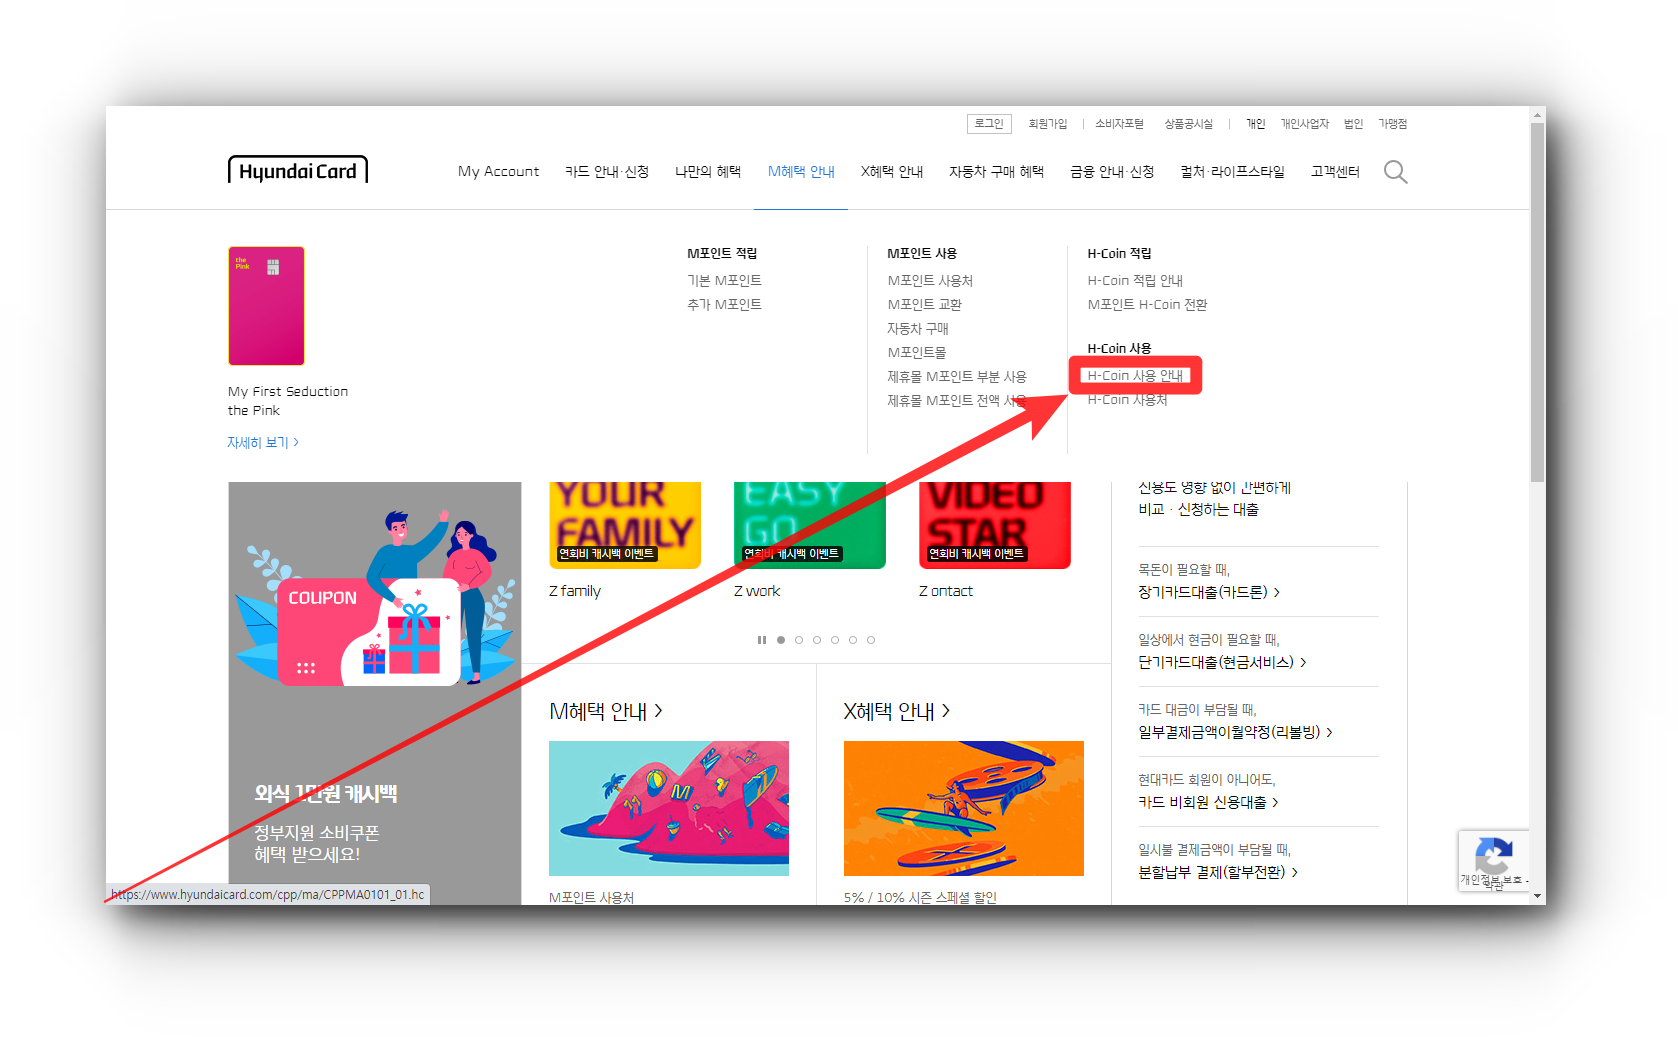Click 자세히 보기 under the Pink card
The width and height of the screenshot is (1678, 1037).
point(263,442)
